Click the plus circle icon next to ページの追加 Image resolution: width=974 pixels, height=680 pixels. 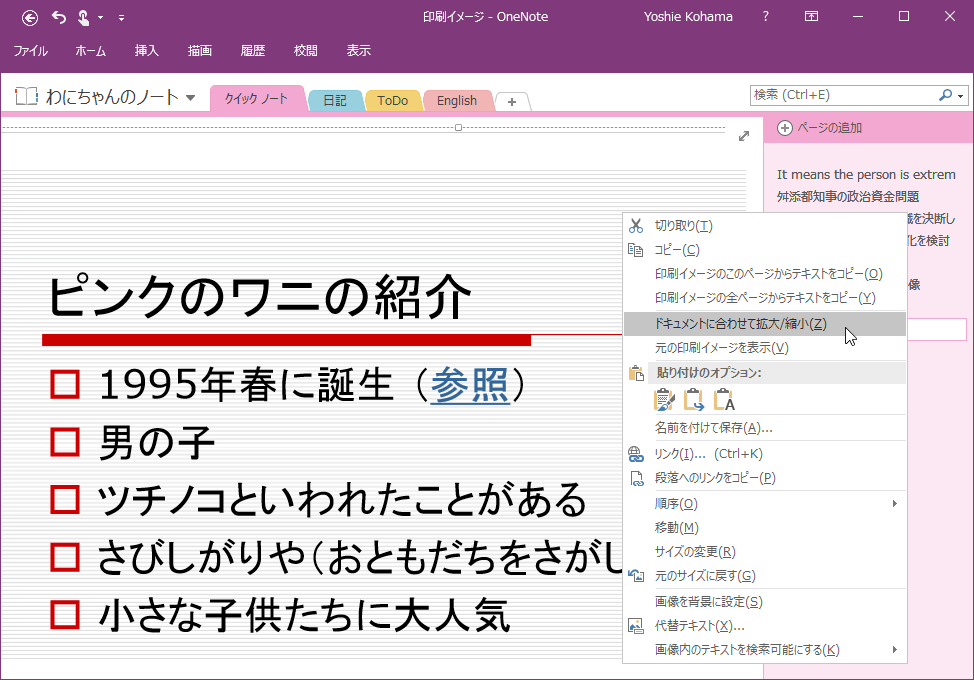pyautogui.click(x=785, y=128)
